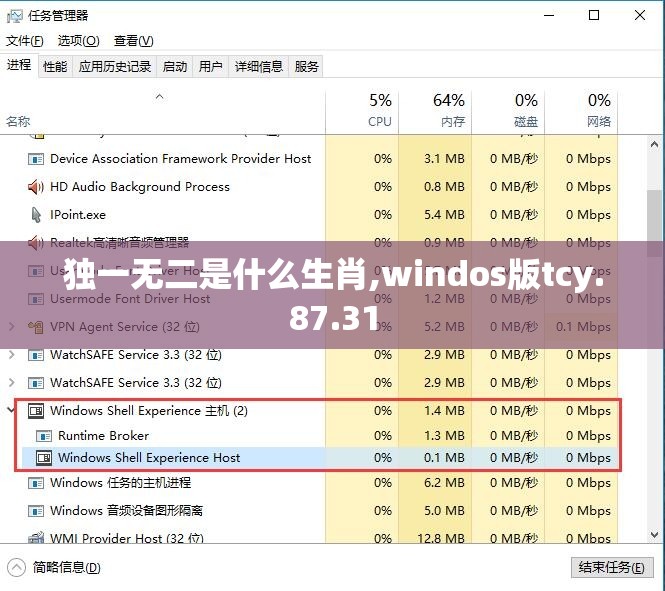This screenshot has height=591, width=665.
Task: Click the WMI Provider Host icon
Action: click(36, 538)
